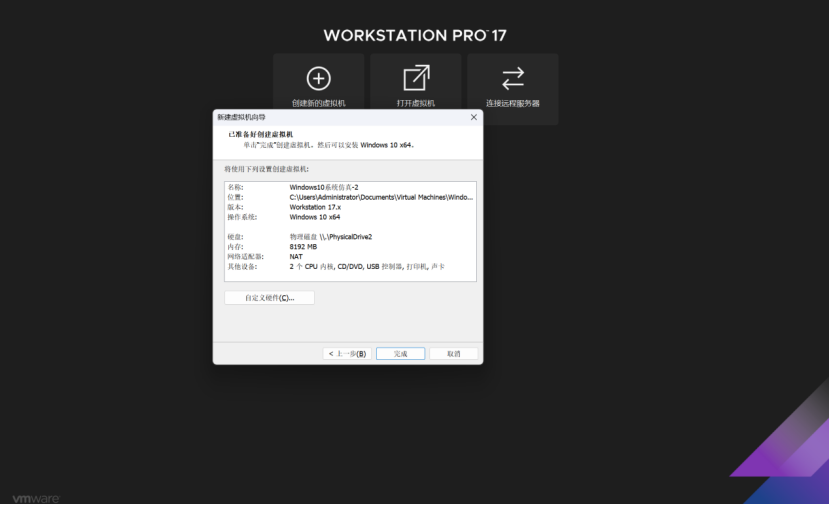Select the 连接远程服务器 tile label
The height and width of the screenshot is (505, 830).
click(512, 103)
